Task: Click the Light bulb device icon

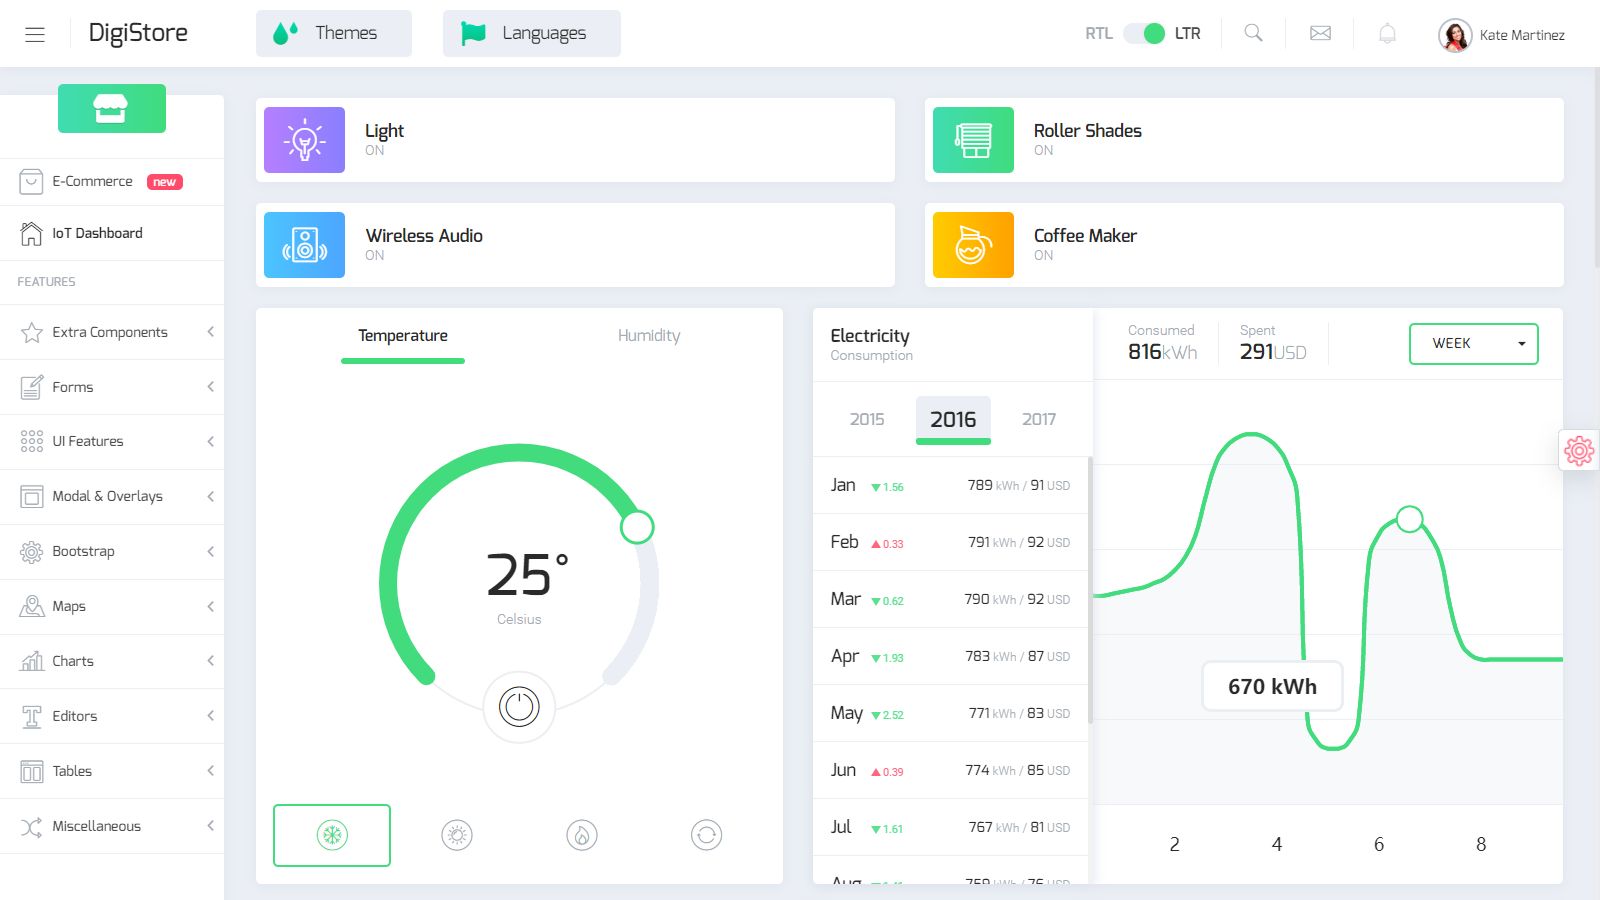Action: tap(304, 140)
